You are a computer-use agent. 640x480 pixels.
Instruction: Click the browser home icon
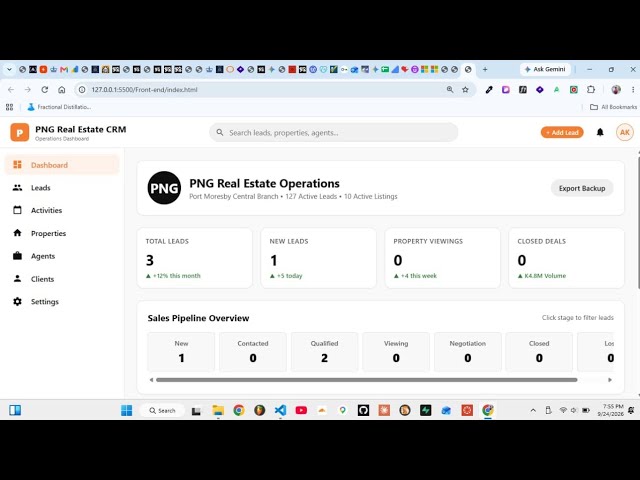click(62, 89)
